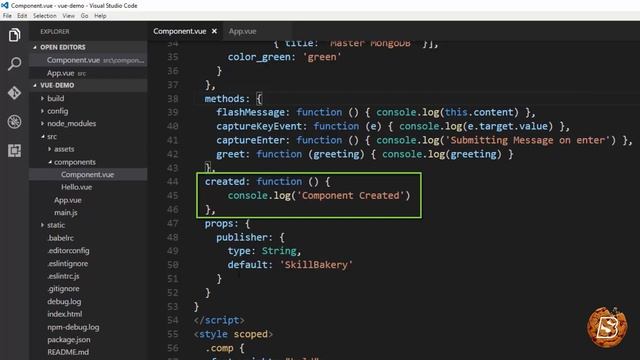This screenshot has width=640, height=360.
Task: Click the closing script tag
Action: 219,320
